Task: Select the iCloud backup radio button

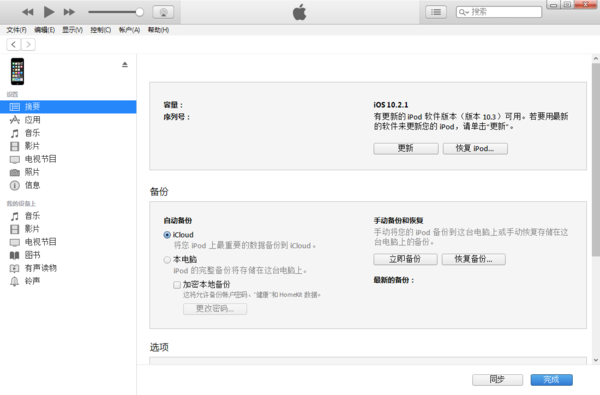Action: [167, 235]
